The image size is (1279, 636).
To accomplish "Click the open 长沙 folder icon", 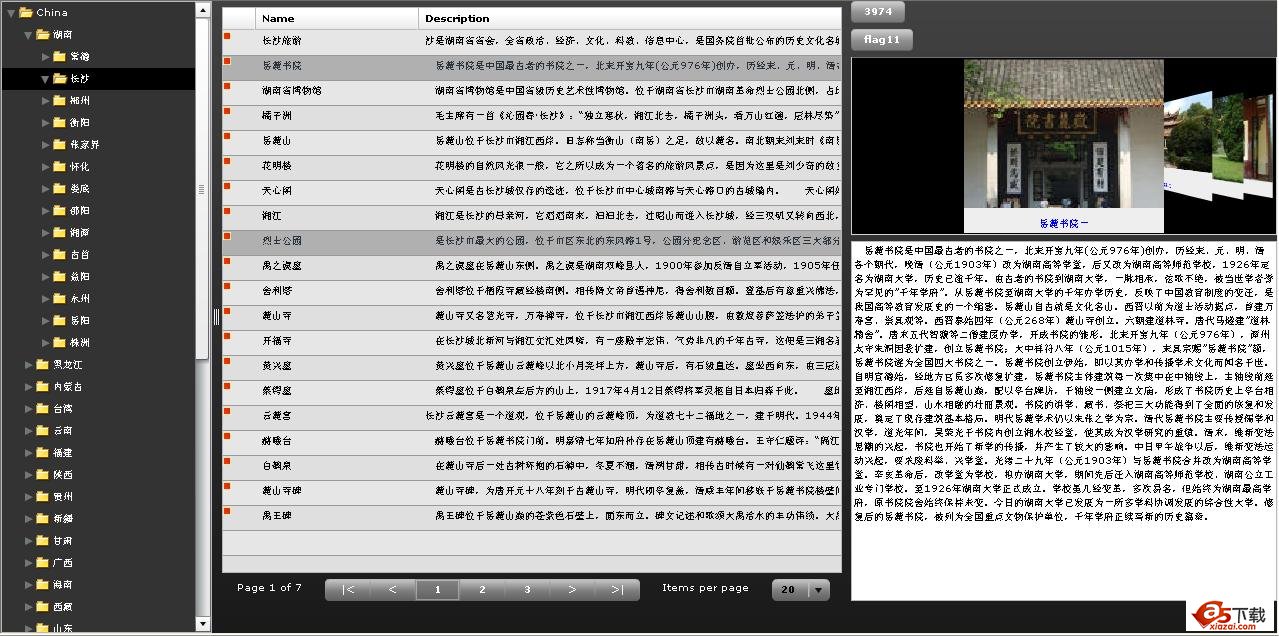I will coord(59,78).
